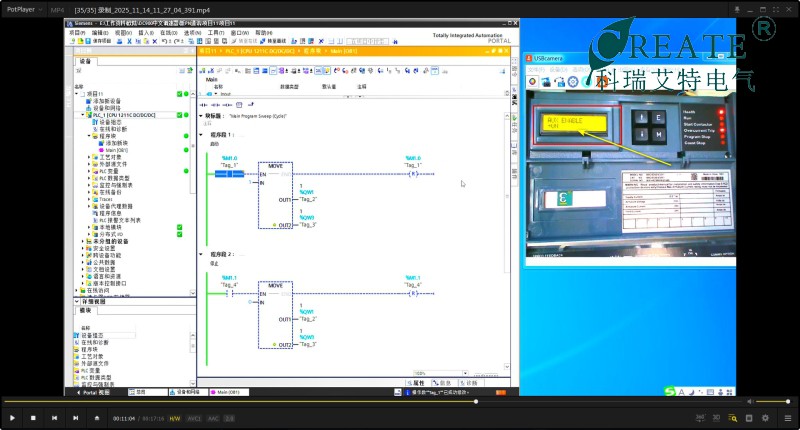Open the 项目 menu in TIA Portal
The width and height of the screenshot is (800, 430).
pos(77,33)
